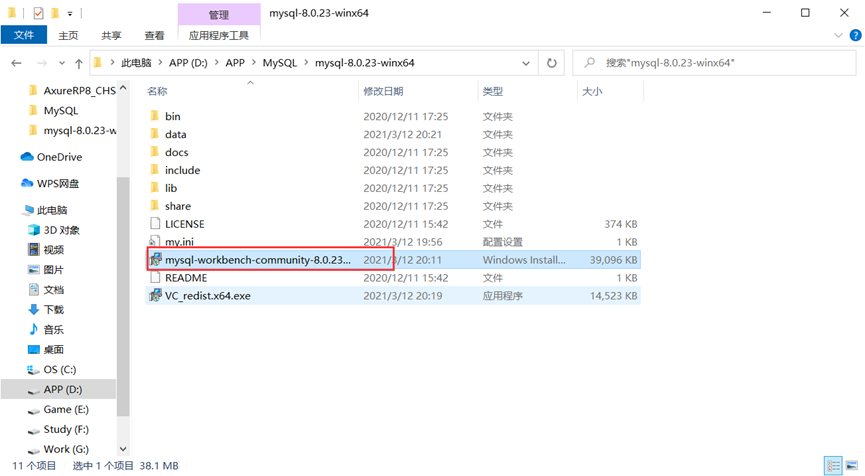Viewport: 865px width, 476px height.
Task: Switch to details view layout icon
Action: (832, 465)
